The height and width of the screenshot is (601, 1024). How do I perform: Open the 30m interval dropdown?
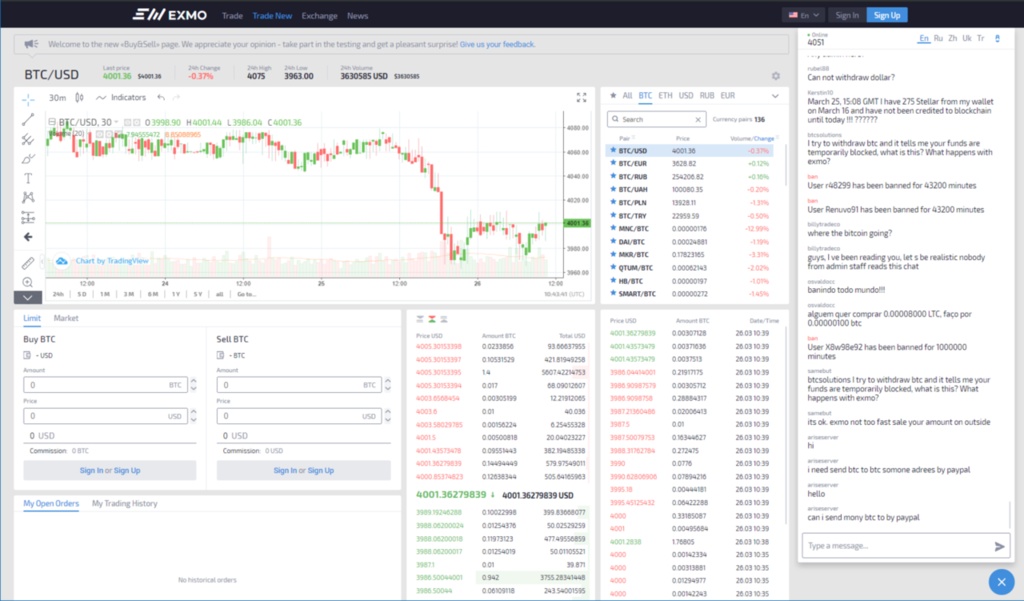pos(57,97)
